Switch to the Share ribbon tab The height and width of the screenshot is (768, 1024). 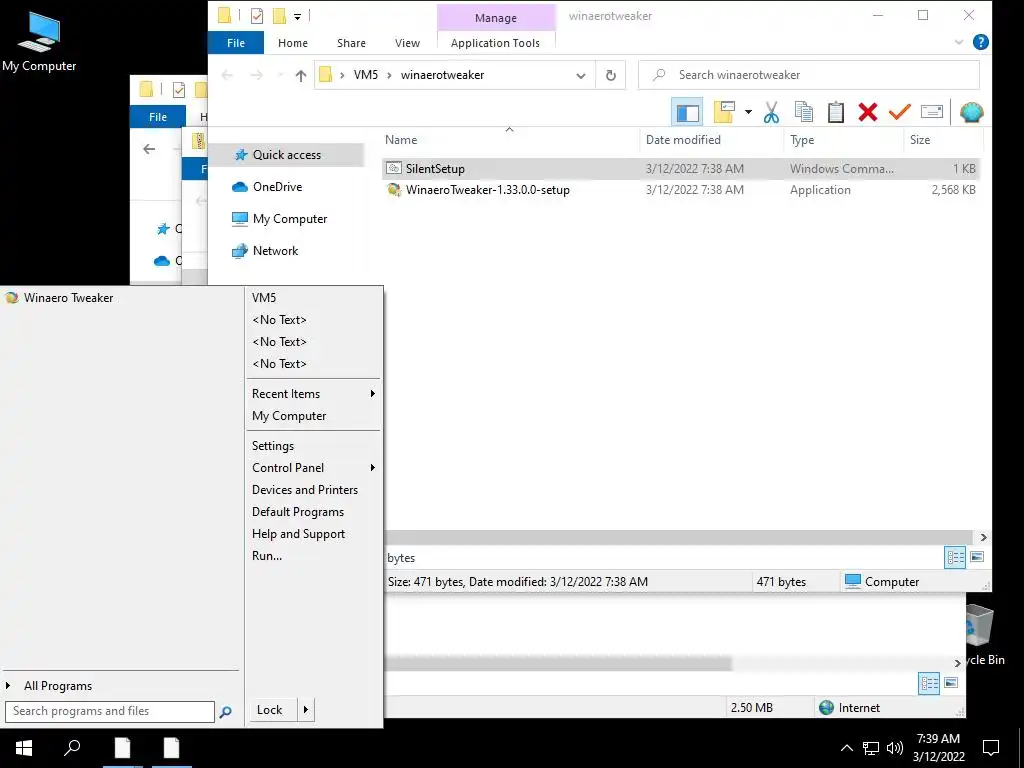[x=351, y=43]
